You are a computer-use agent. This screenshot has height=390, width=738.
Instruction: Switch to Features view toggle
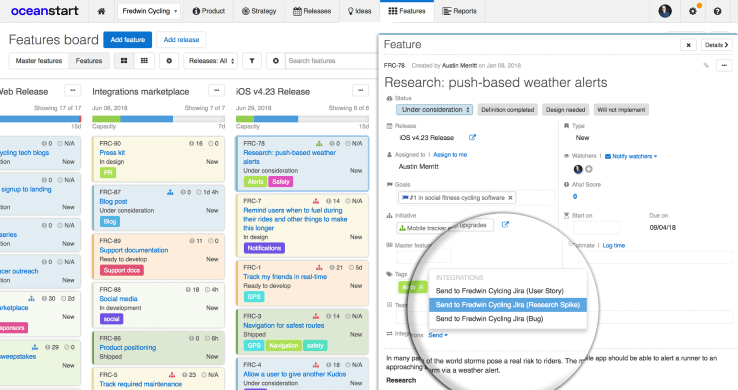[89, 61]
